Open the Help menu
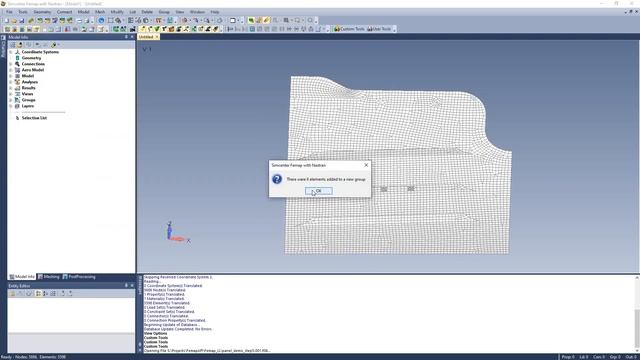Screen dimensions: 640x360 (215, 12)
